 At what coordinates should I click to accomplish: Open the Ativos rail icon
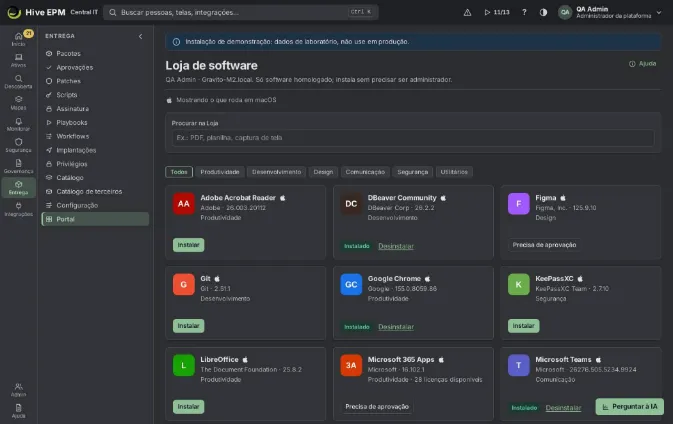pyautogui.click(x=18, y=60)
